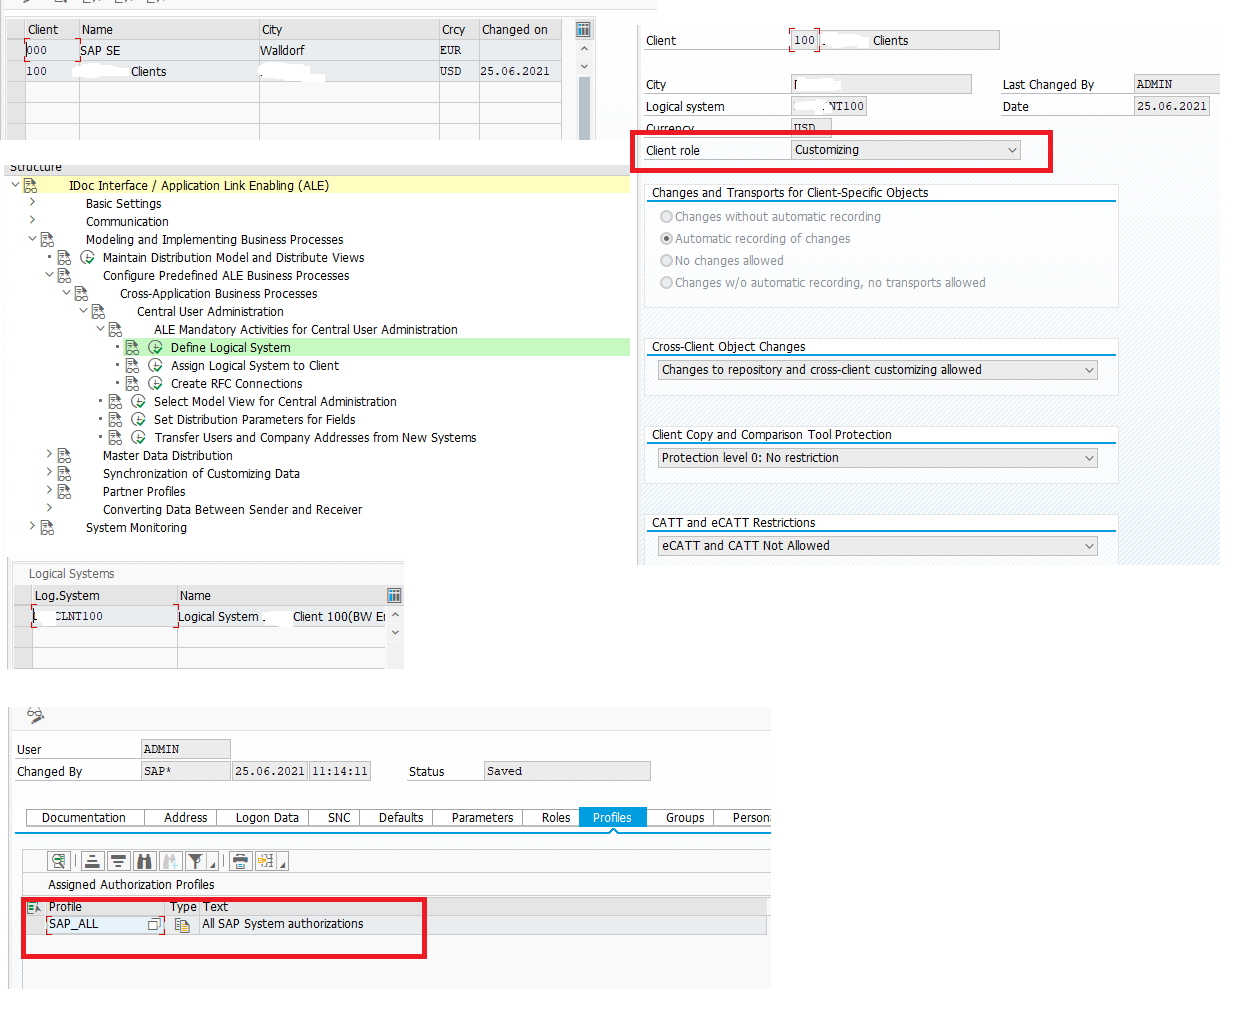Screen dimensions: 1234x1011
Task: Open the Logon Data tab
Action: tap(267, 818)
